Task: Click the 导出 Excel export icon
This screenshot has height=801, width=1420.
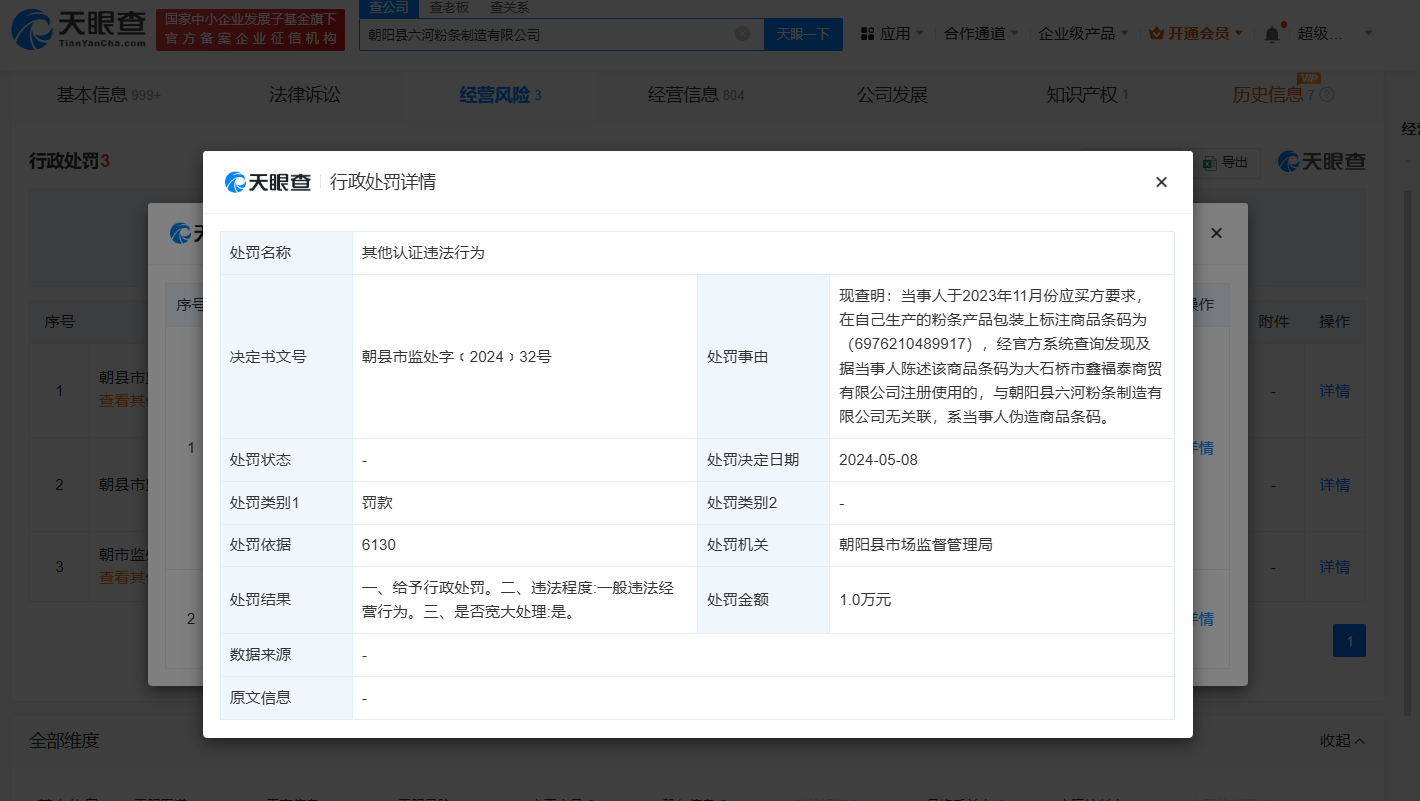Action: tap(1209, 162)
